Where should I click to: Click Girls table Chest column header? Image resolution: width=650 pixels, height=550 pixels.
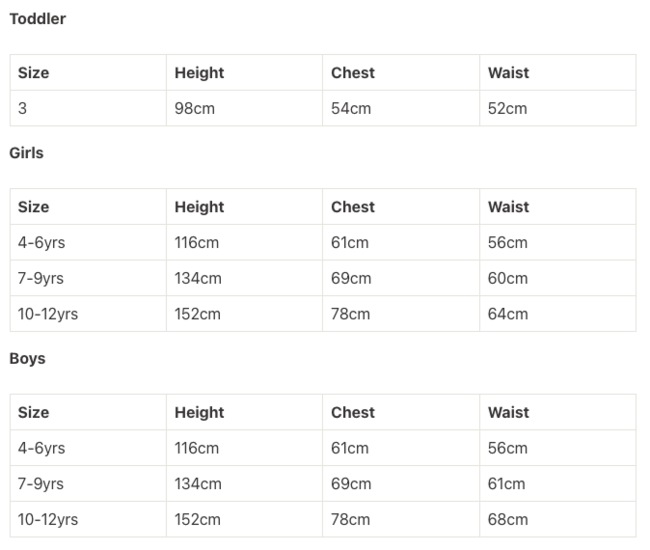353,207
